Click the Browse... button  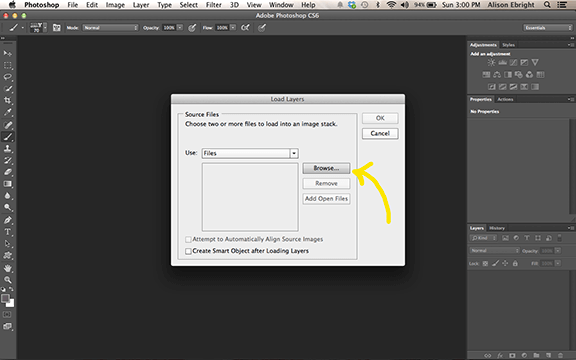tap(326, 168)
